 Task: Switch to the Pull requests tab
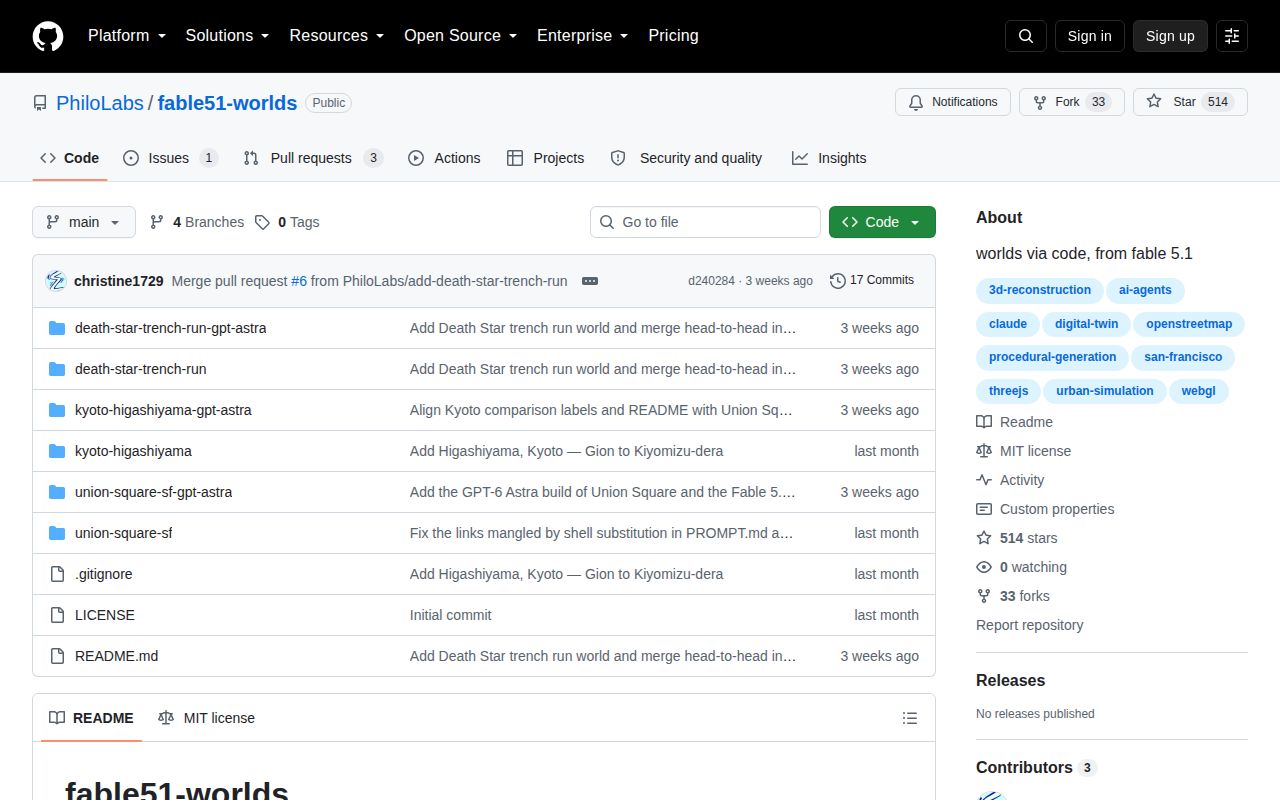(x=313, y=158)
